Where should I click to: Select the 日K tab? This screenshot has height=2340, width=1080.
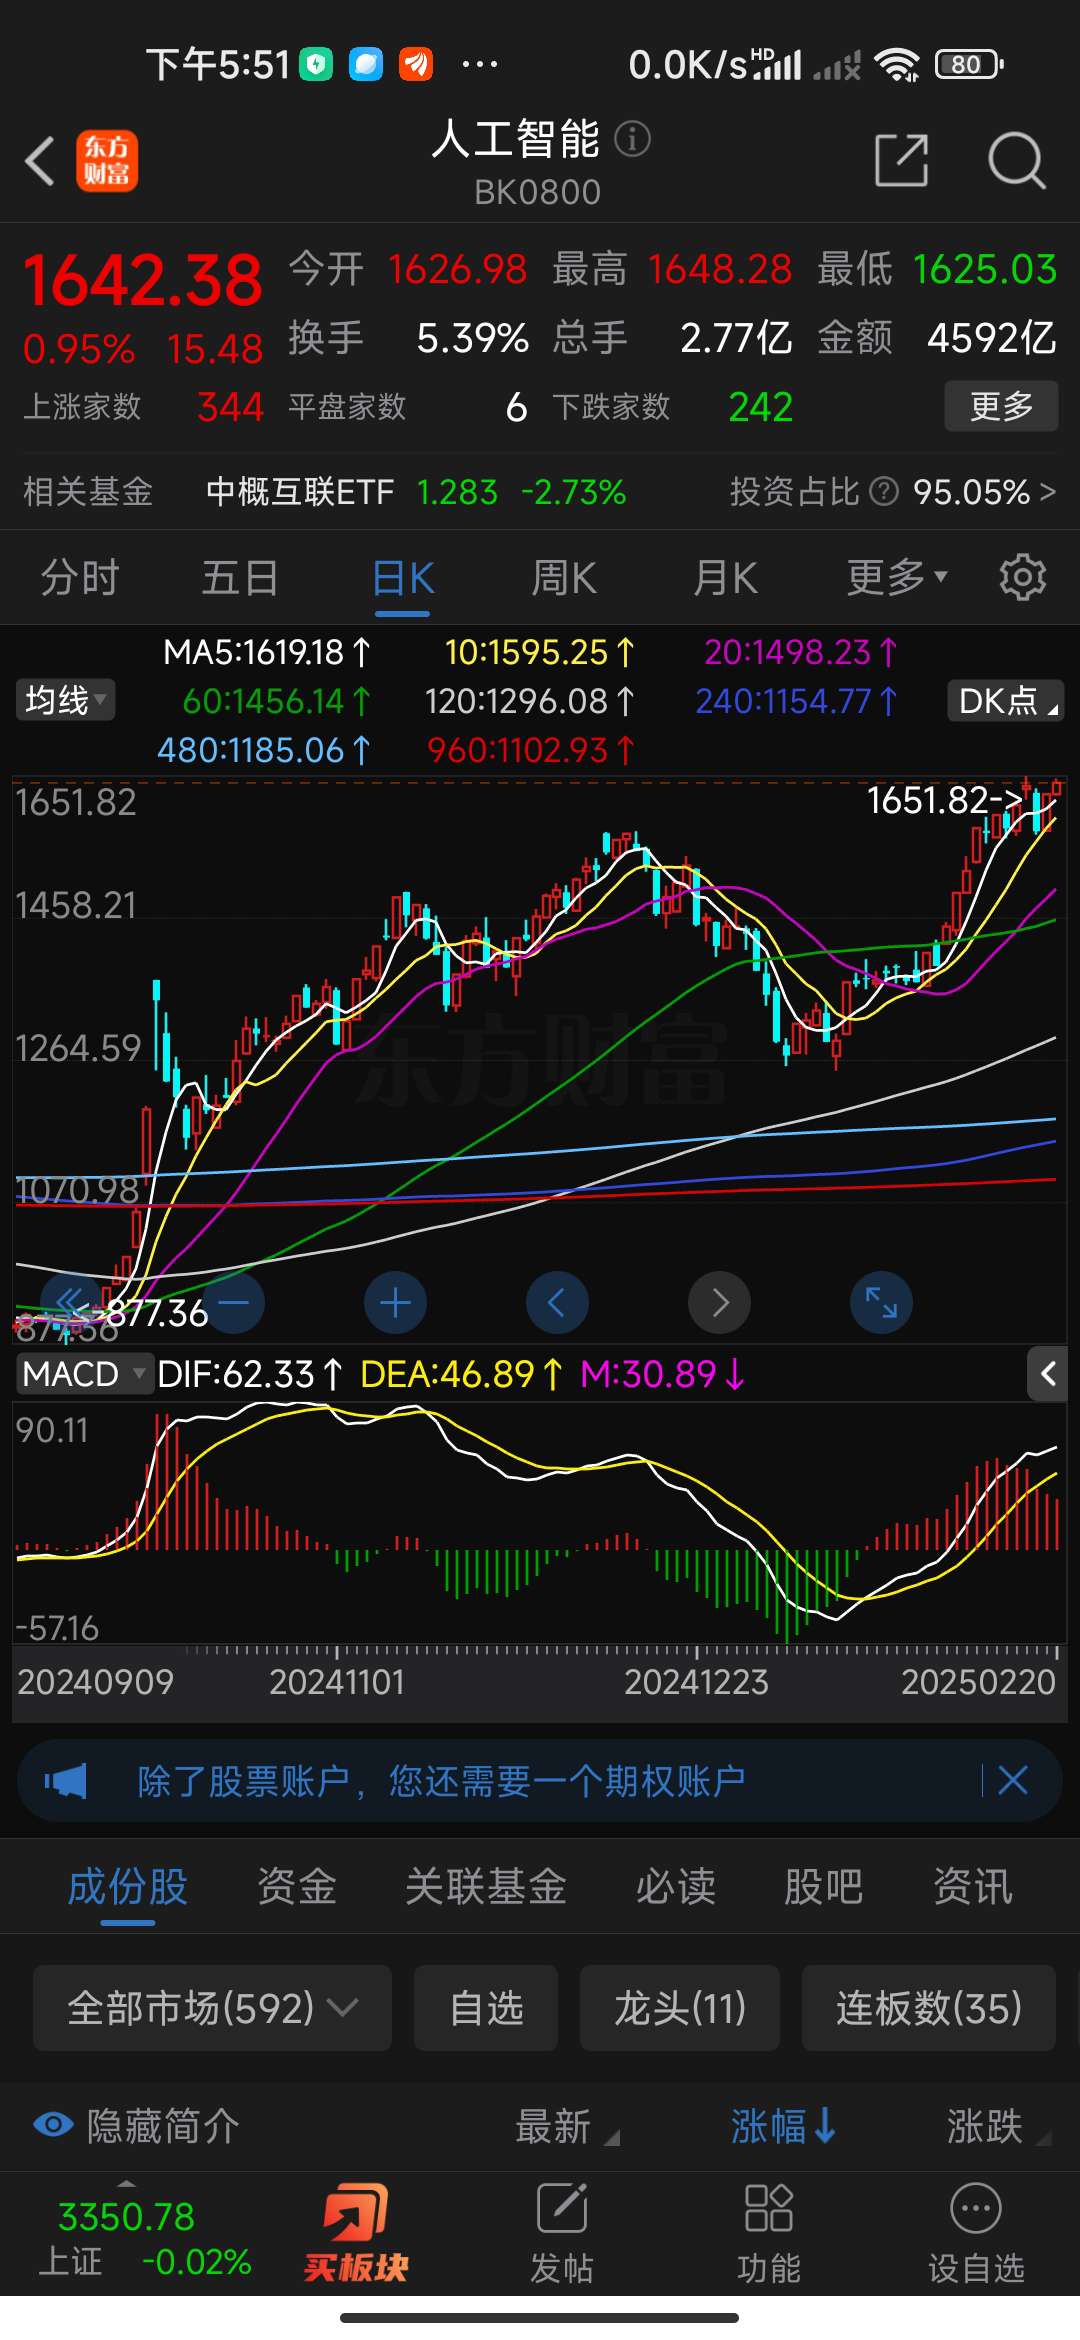403,578
